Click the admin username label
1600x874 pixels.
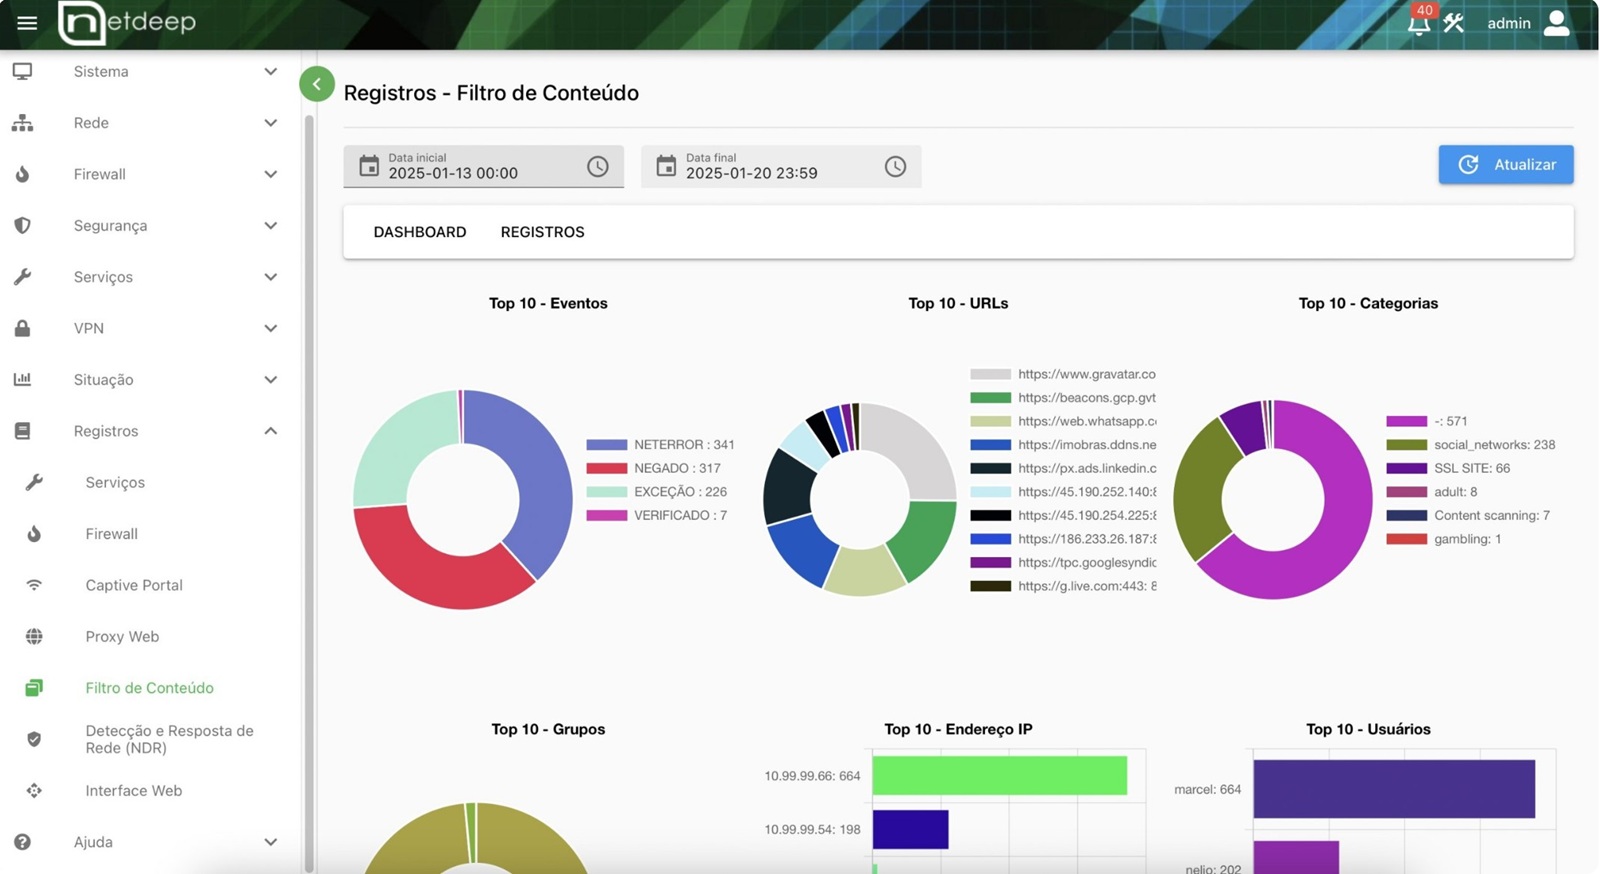[x=1509, y=23]
